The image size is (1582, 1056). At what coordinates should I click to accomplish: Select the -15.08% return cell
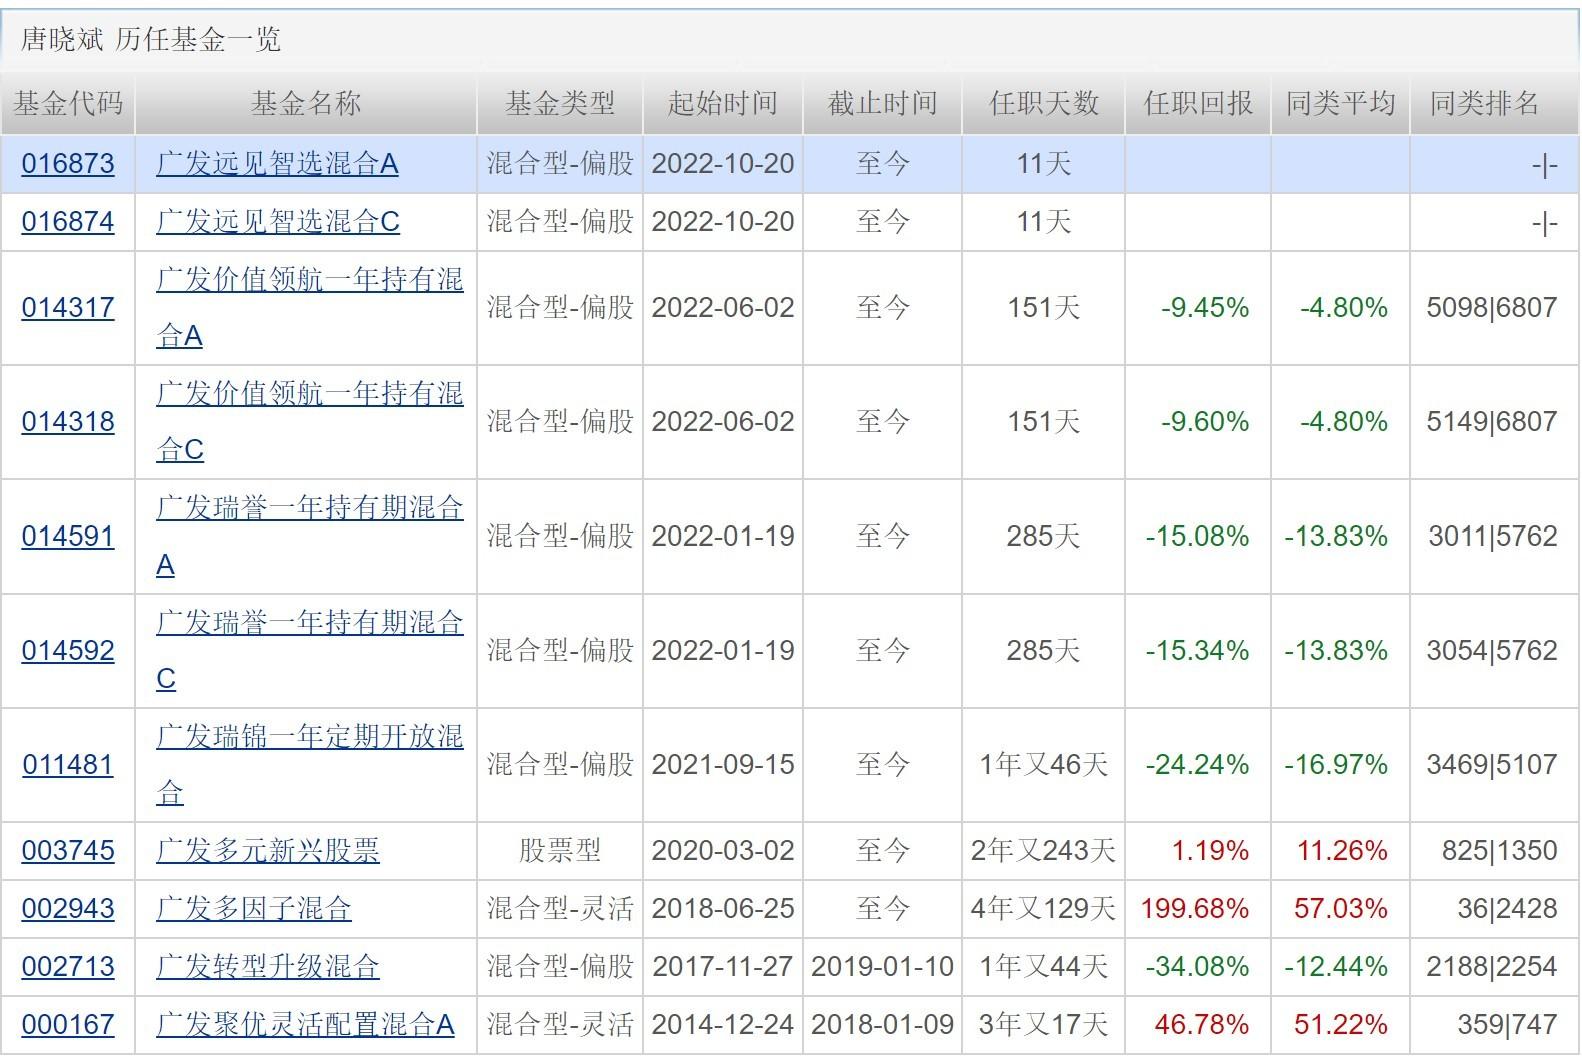[x=1197, y=537]
